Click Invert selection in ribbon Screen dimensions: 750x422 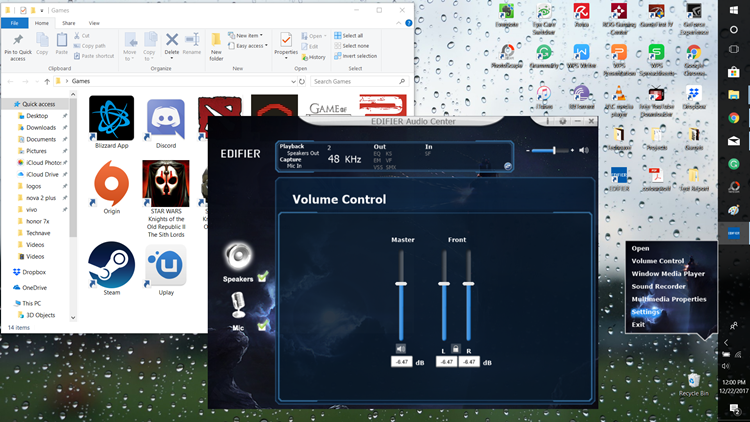tap(355, 56)
